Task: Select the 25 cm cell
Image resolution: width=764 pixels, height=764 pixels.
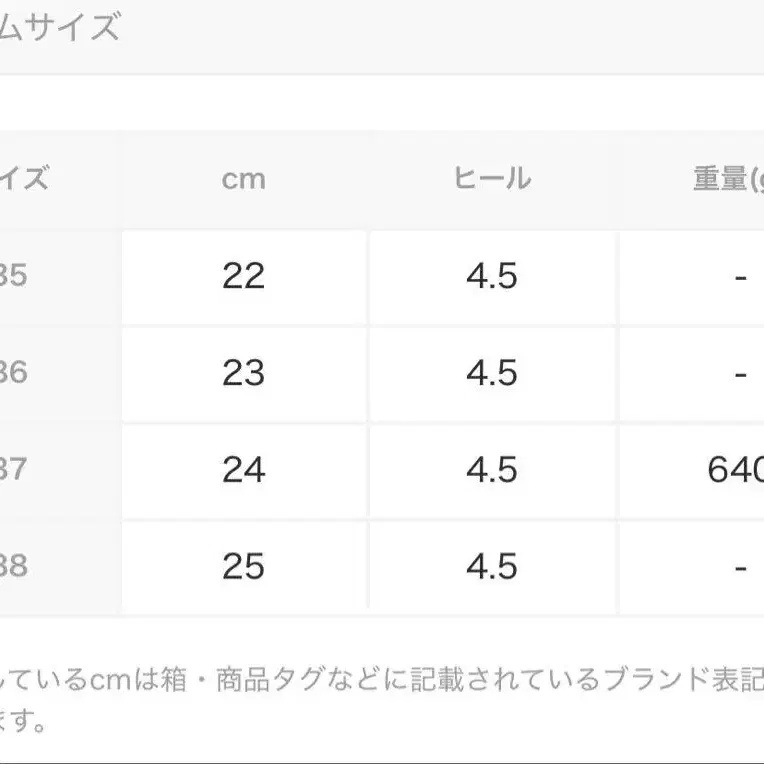Action: [x=243, y=567]
